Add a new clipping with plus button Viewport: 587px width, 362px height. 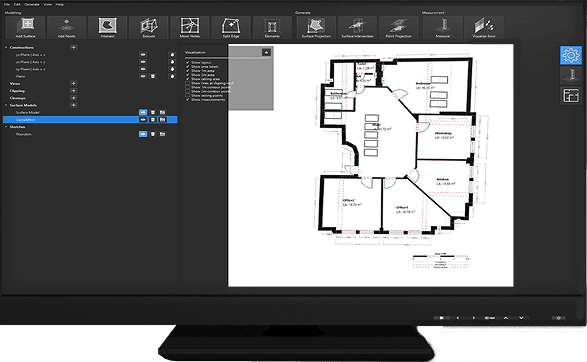(x=73, y=91)
